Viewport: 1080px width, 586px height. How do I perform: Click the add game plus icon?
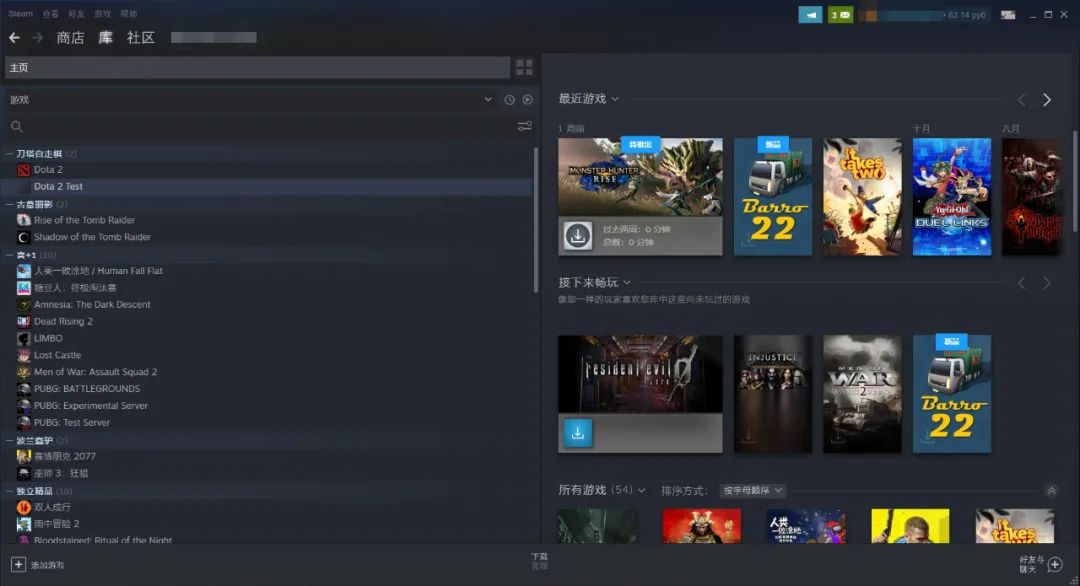pos(18,565)
